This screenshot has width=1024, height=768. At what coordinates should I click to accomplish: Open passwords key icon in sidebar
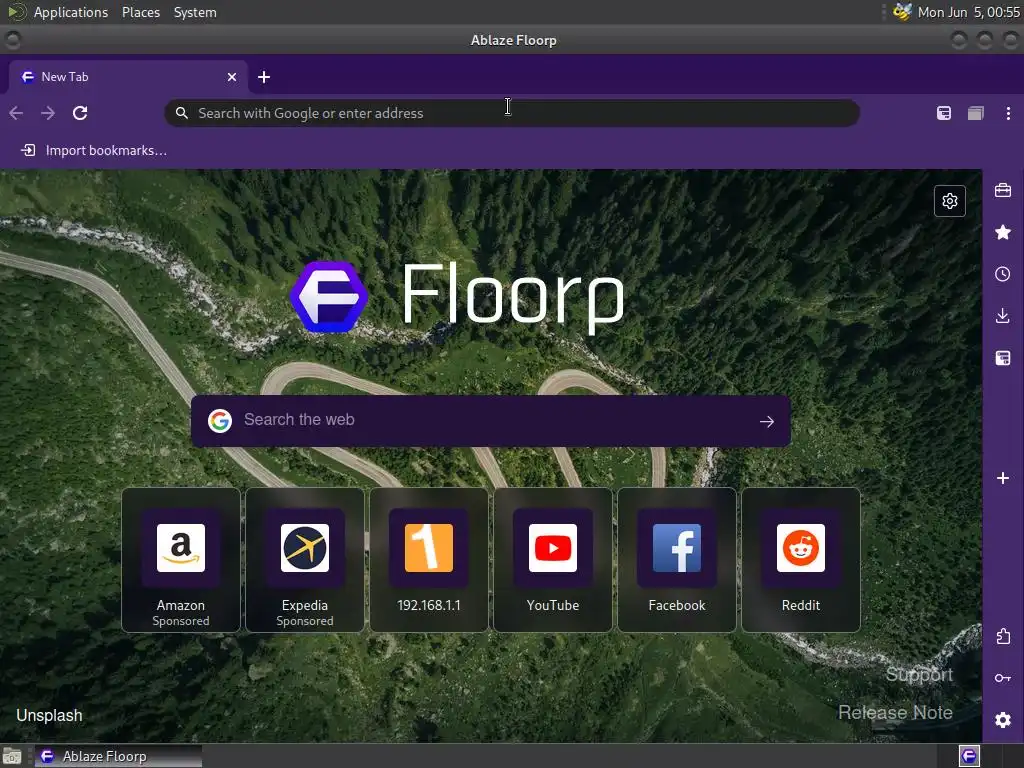(1003, 678)
